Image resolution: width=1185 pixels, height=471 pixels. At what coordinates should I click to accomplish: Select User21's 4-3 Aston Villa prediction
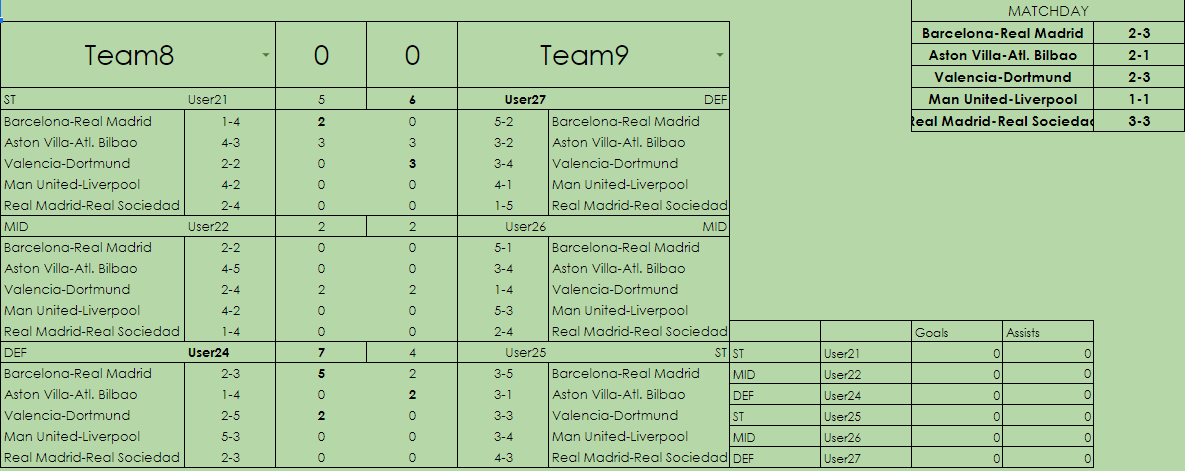230,142
